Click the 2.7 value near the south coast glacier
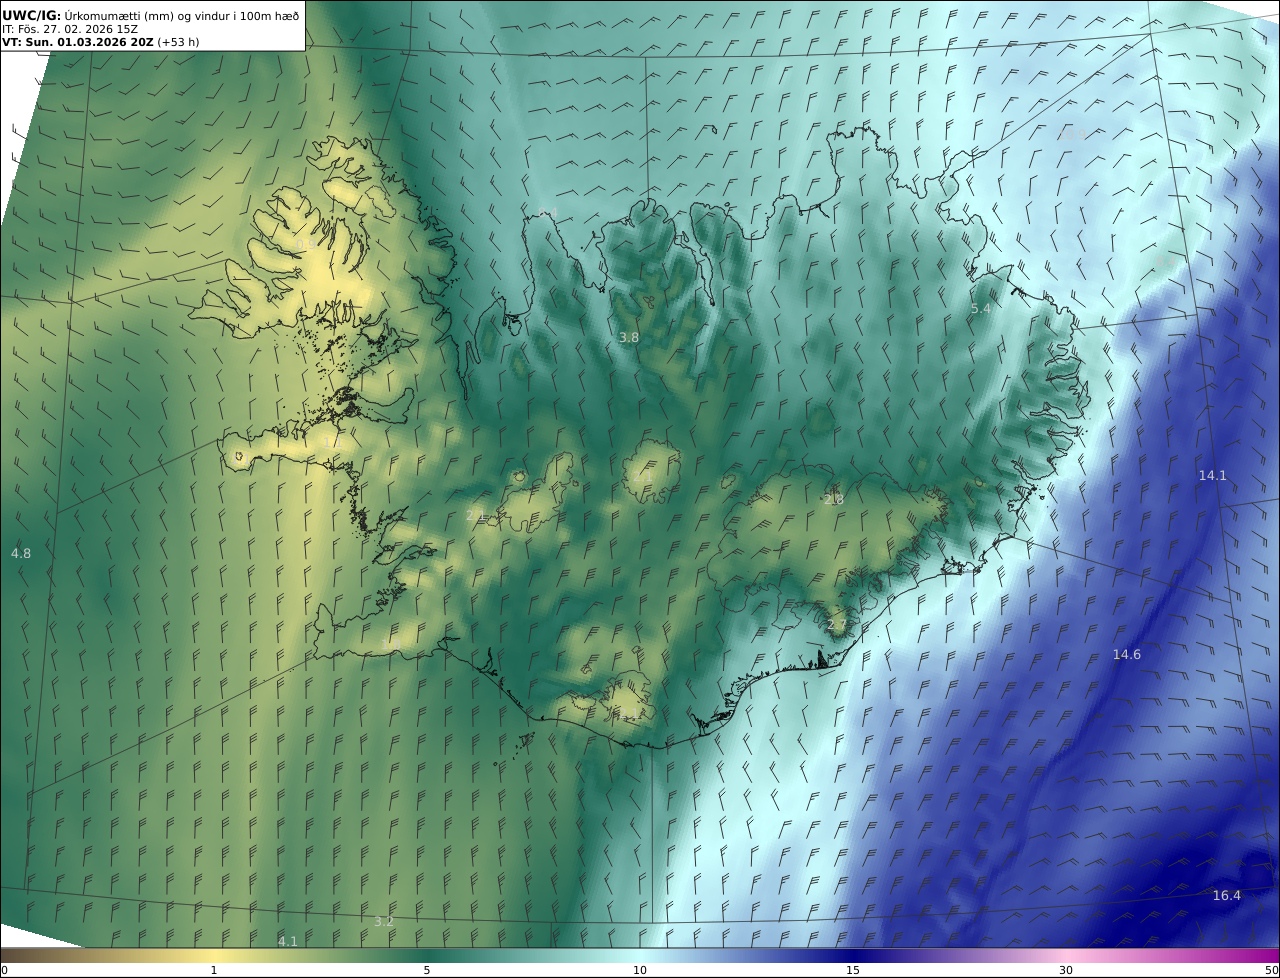 point(836,625)
